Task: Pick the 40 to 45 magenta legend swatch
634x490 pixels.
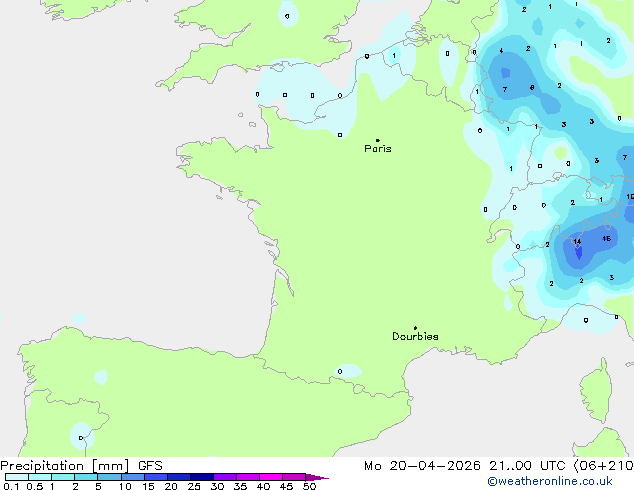Action: tap(271, 477)
